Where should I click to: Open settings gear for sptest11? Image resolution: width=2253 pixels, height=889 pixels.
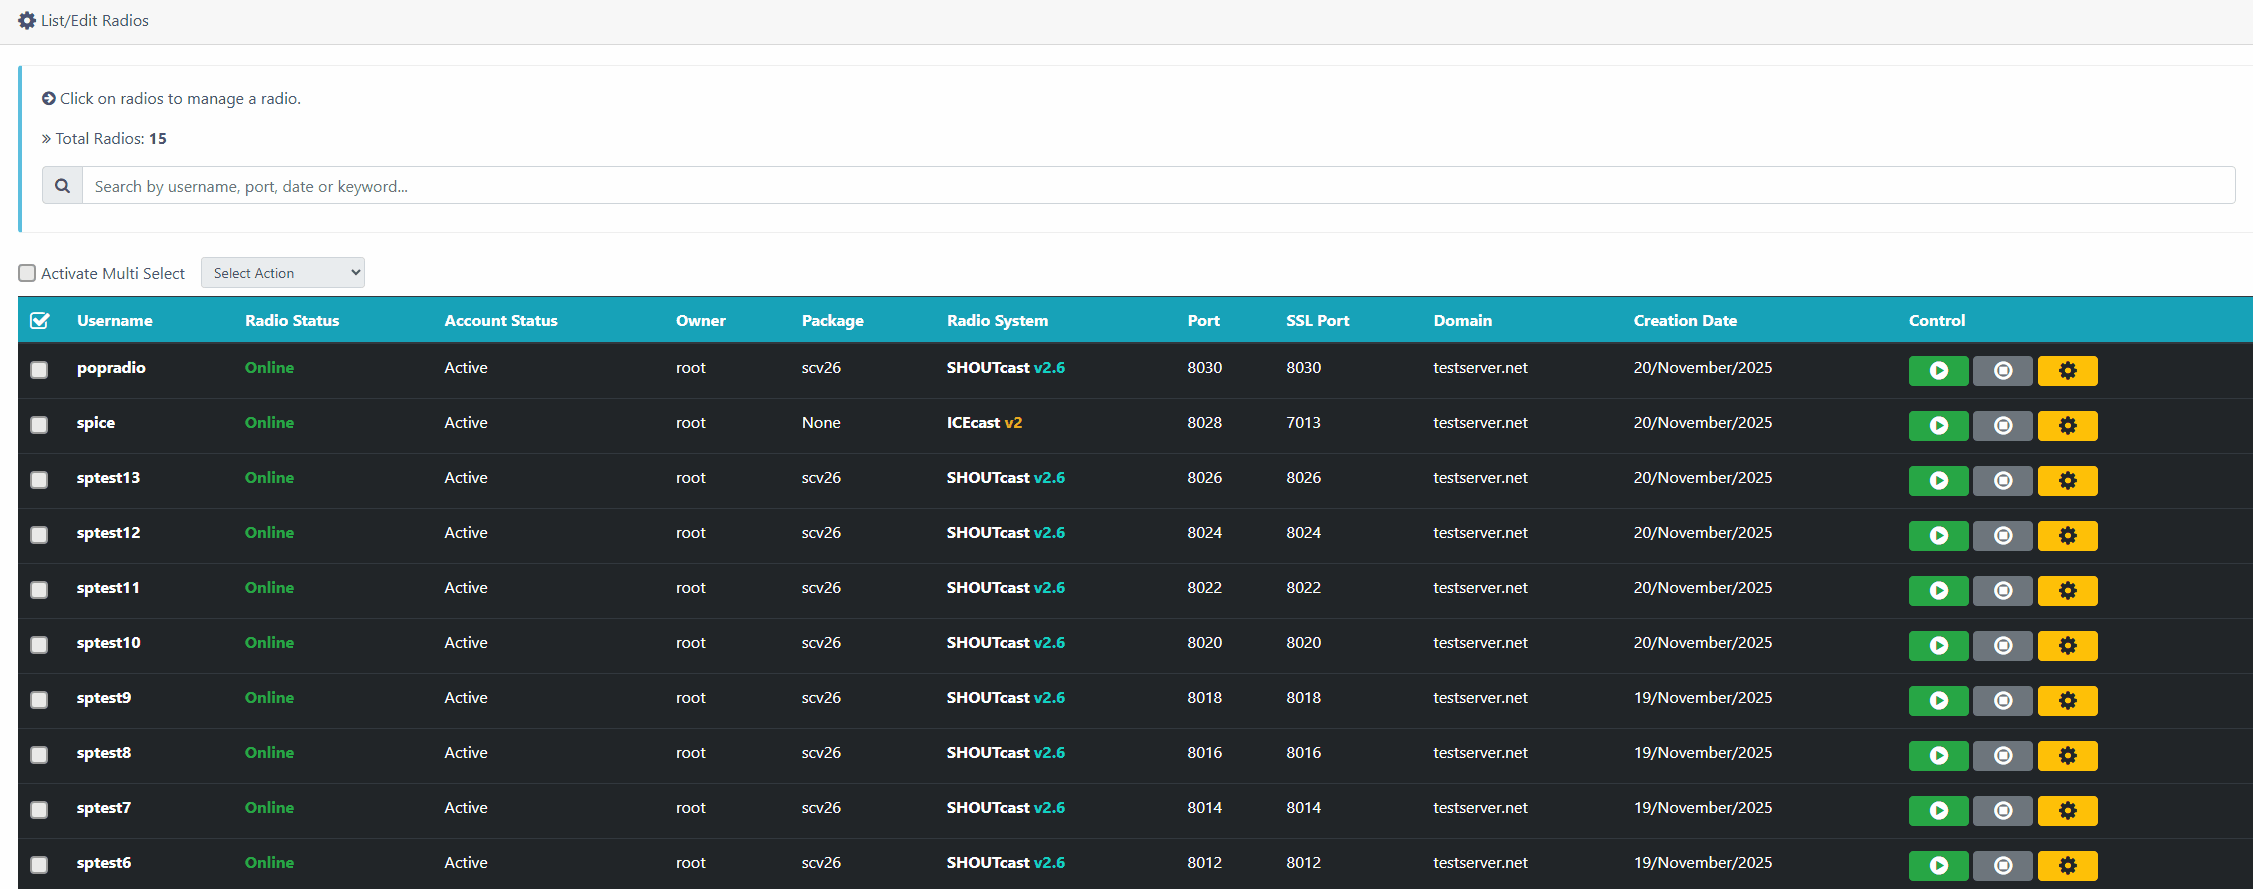click(x=2068, y=591)
